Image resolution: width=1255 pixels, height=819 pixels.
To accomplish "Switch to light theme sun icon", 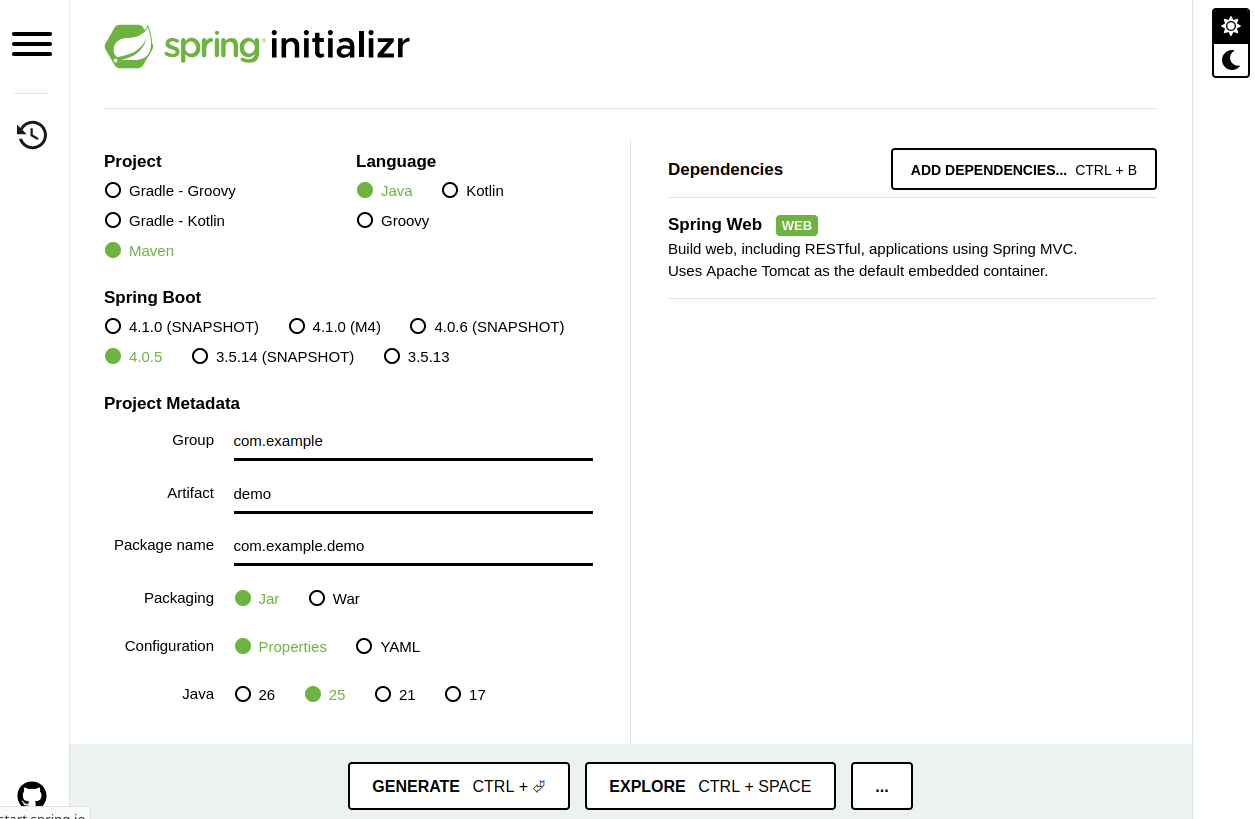I will pos(1231,26).
